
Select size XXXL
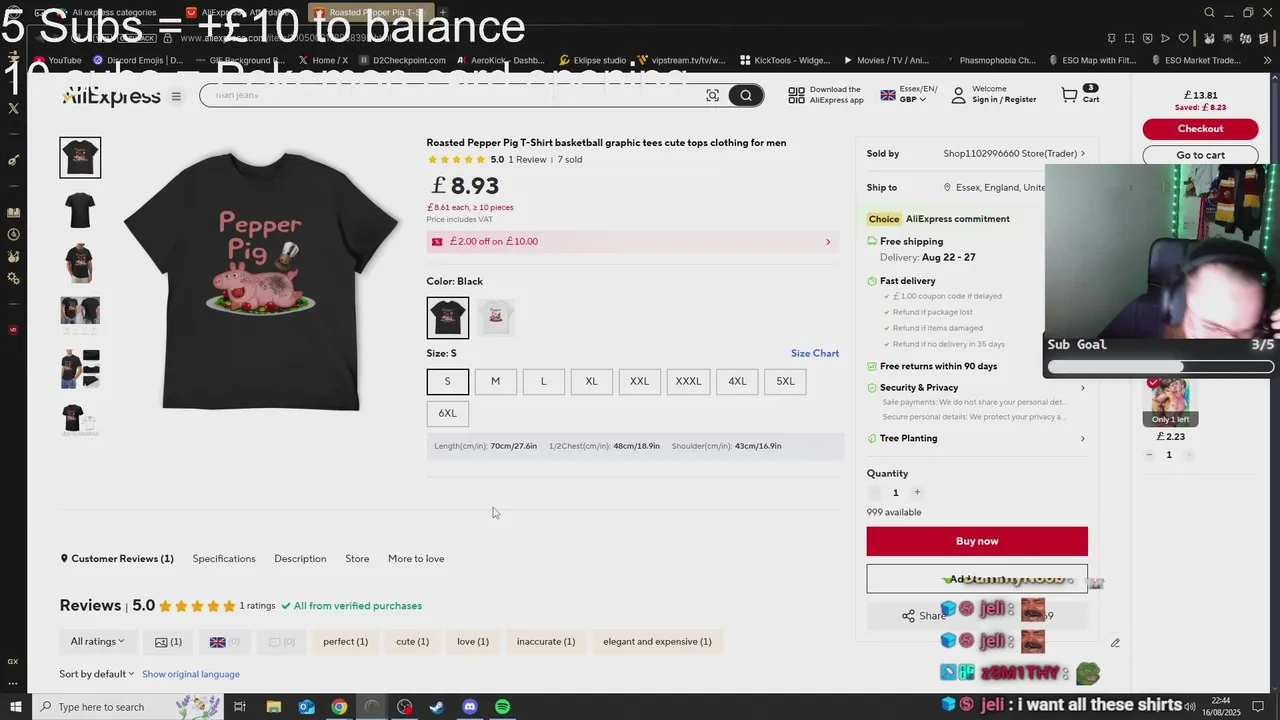688,381
